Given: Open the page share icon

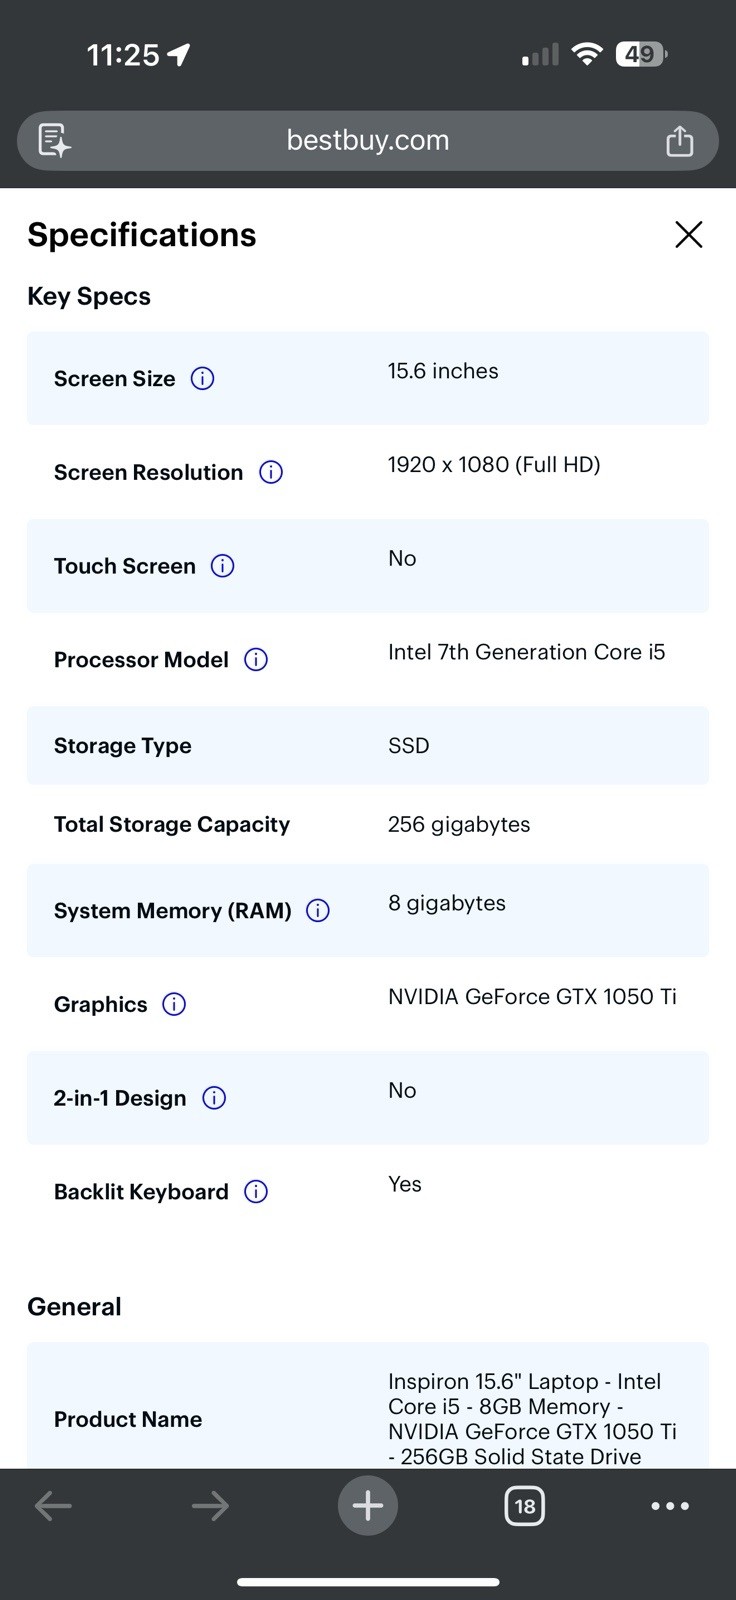Looking at the screenshot, I should point(680,140).
